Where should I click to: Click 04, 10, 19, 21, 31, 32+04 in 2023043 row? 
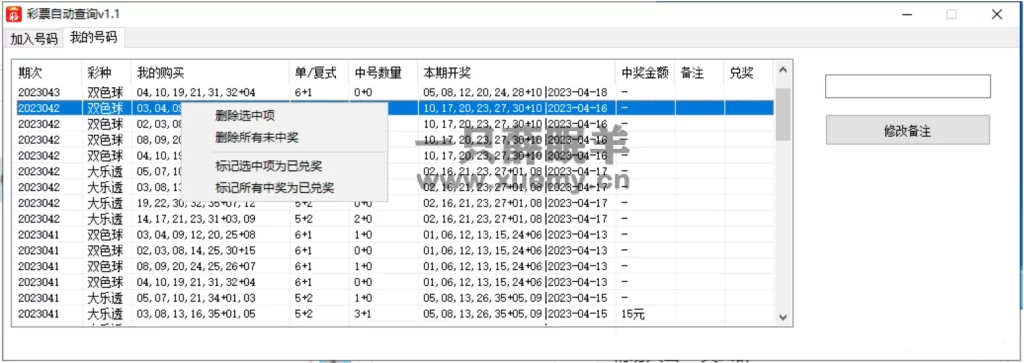[x=196, y=93]
